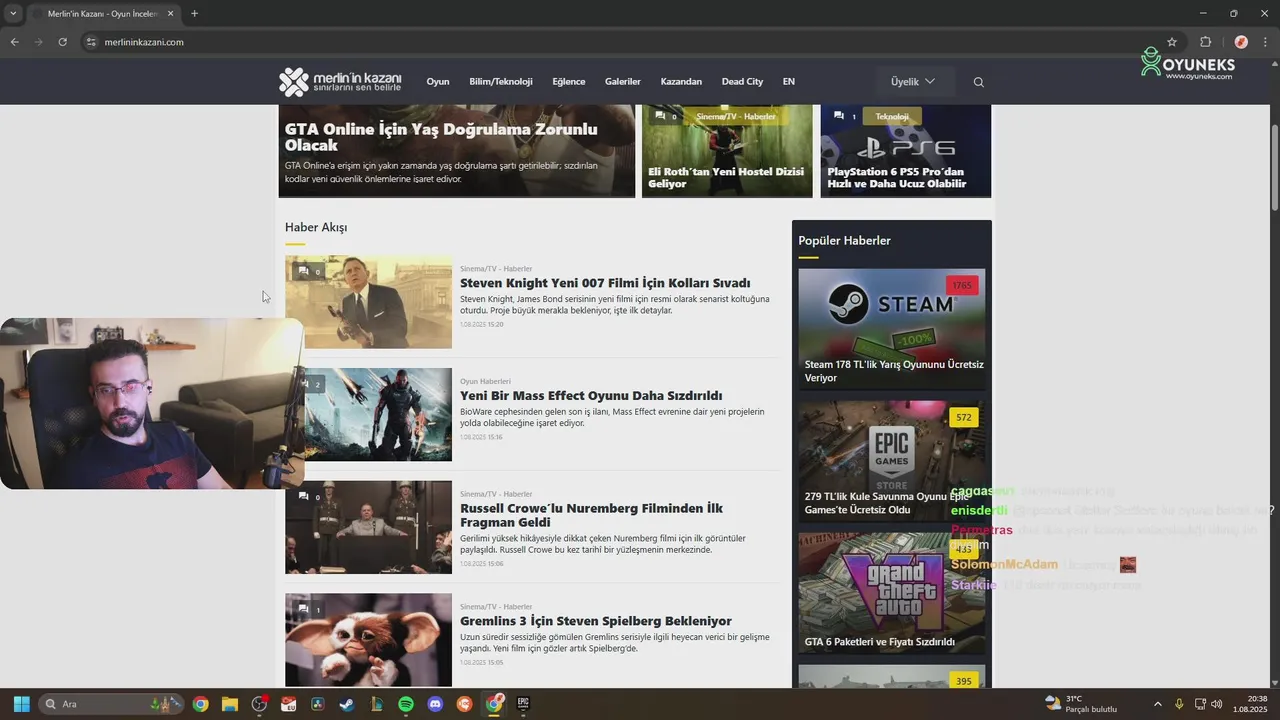The width and height of the screenshot is (1280, 720).
Task: Expand the Üyelik dropdown menu
Action: pyautogui.click(x=915, y=82)
